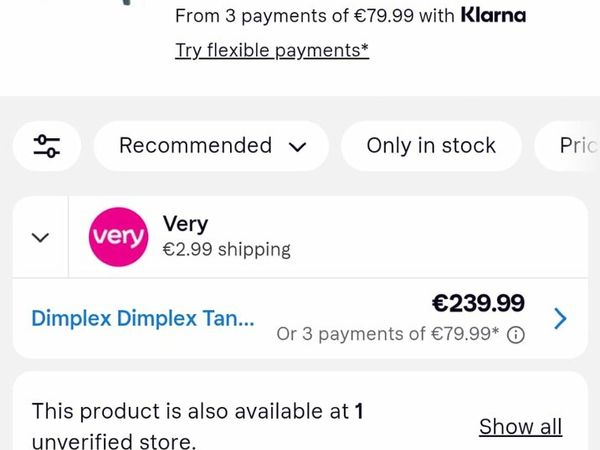Toggle the partially visible Price filter chip
This screenshot has height=450, width=600.
click(x=568, y=146)
